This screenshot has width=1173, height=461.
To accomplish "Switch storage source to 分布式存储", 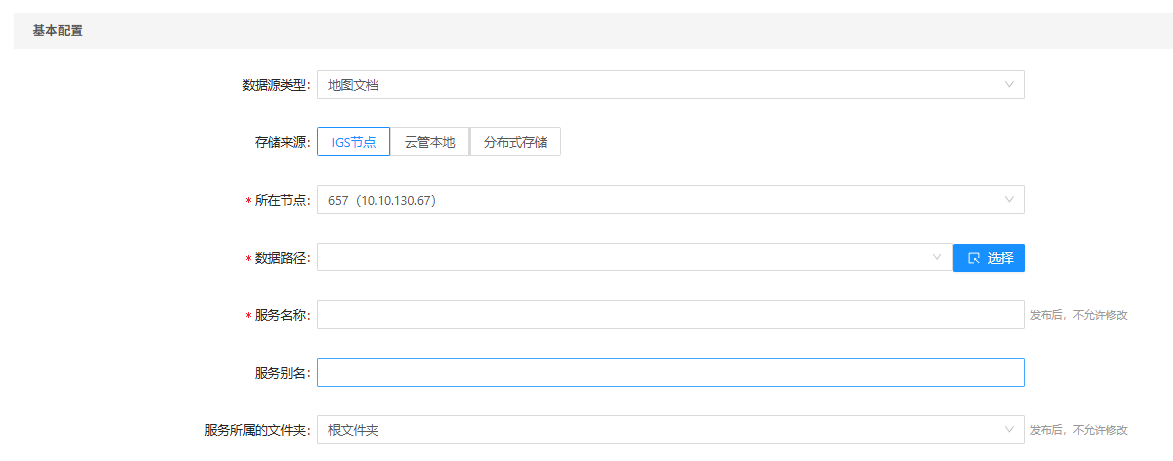I will (x=515, y=142).
